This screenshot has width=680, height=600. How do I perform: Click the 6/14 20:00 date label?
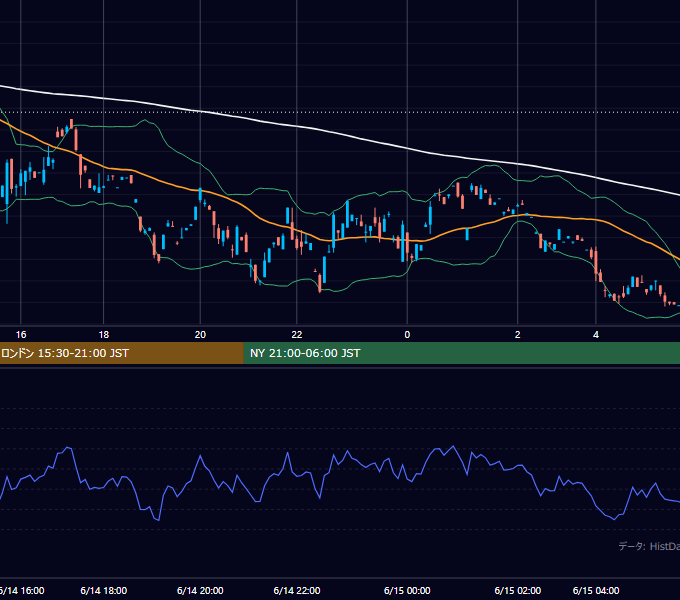[200, 590]
